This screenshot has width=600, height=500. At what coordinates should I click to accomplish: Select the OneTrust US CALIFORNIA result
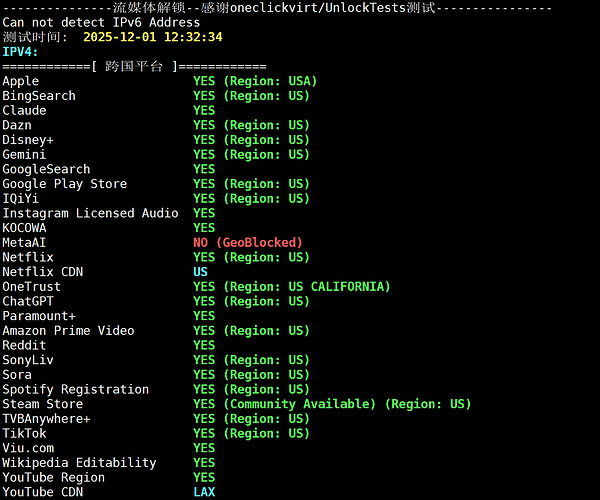pos(292,287)
